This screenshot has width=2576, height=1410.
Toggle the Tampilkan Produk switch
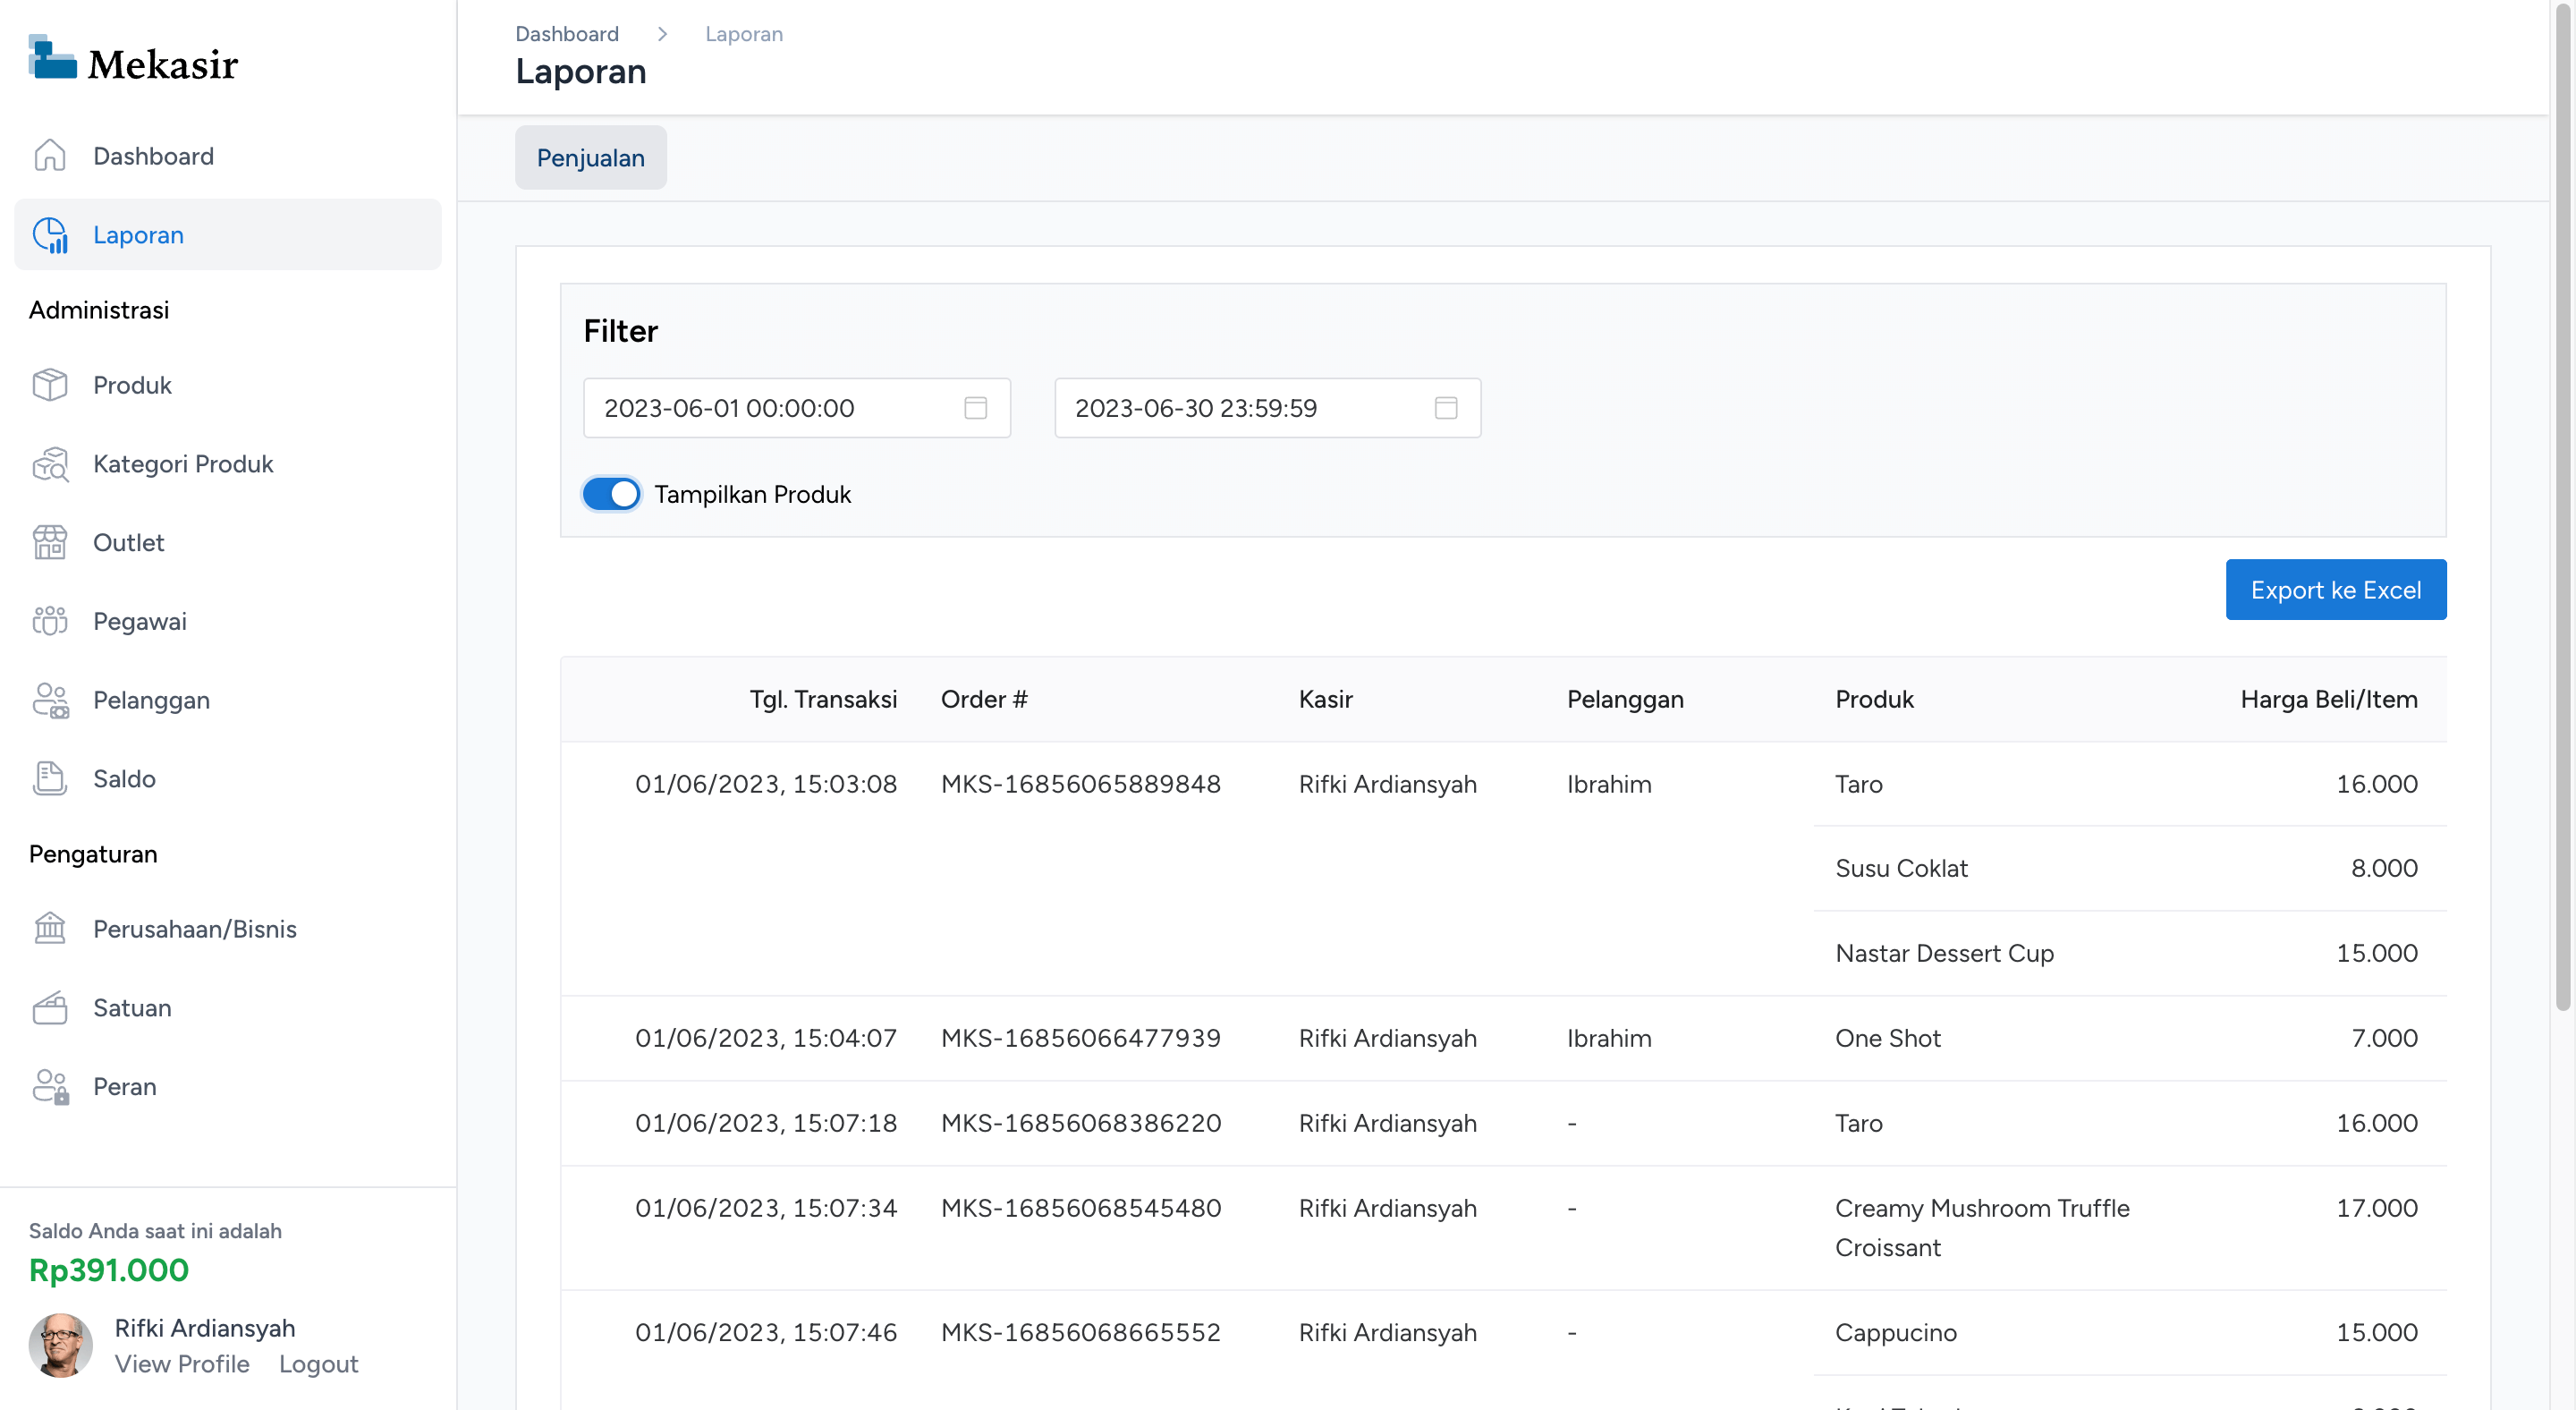point(611,494)
